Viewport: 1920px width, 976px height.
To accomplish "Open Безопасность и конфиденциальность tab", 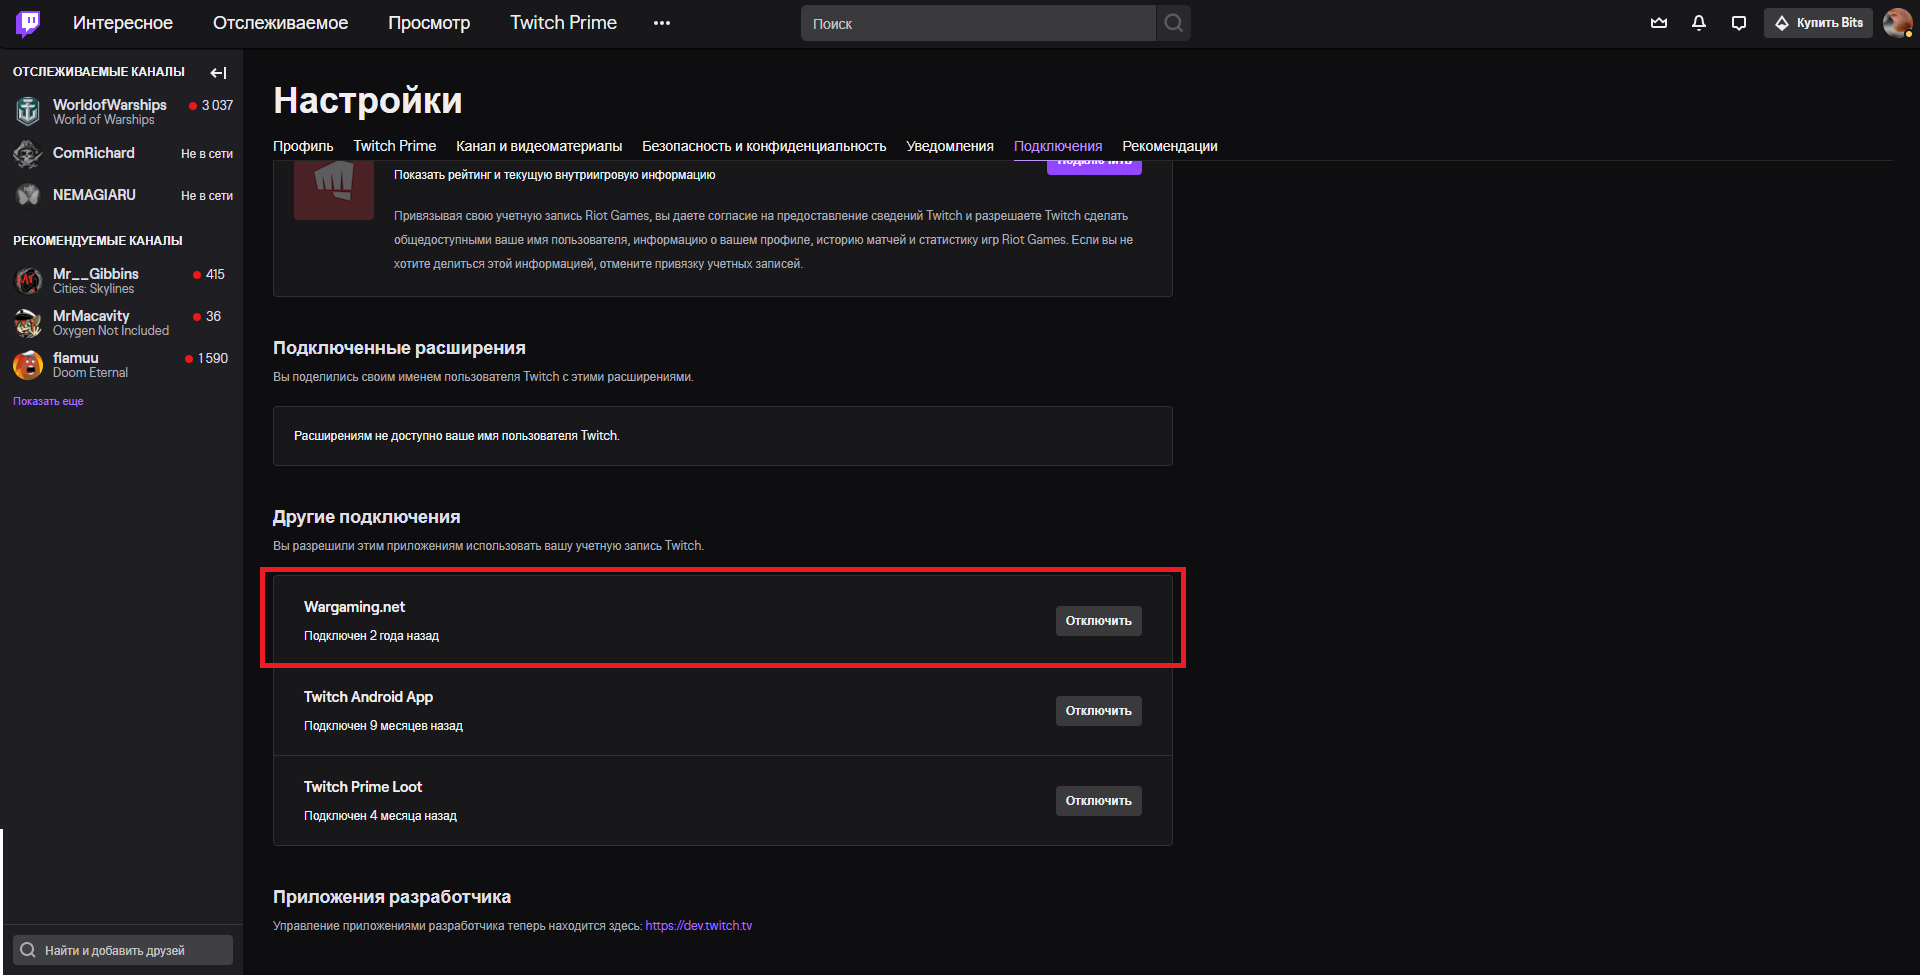I will [x=764, y=146].
